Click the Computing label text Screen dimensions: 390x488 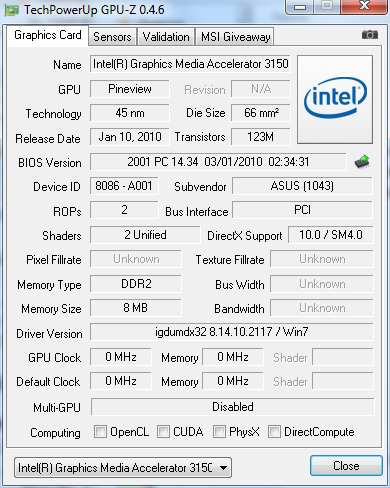coord(55,433)
